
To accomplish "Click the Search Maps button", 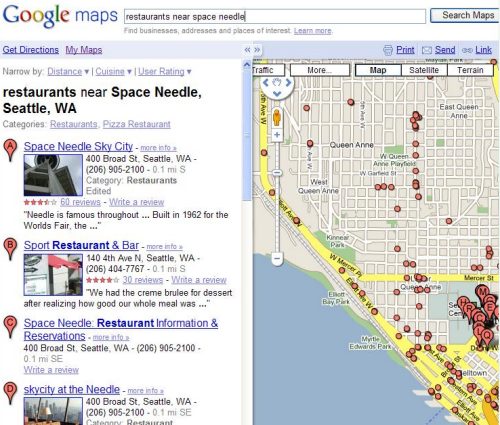I will [465, 15].
